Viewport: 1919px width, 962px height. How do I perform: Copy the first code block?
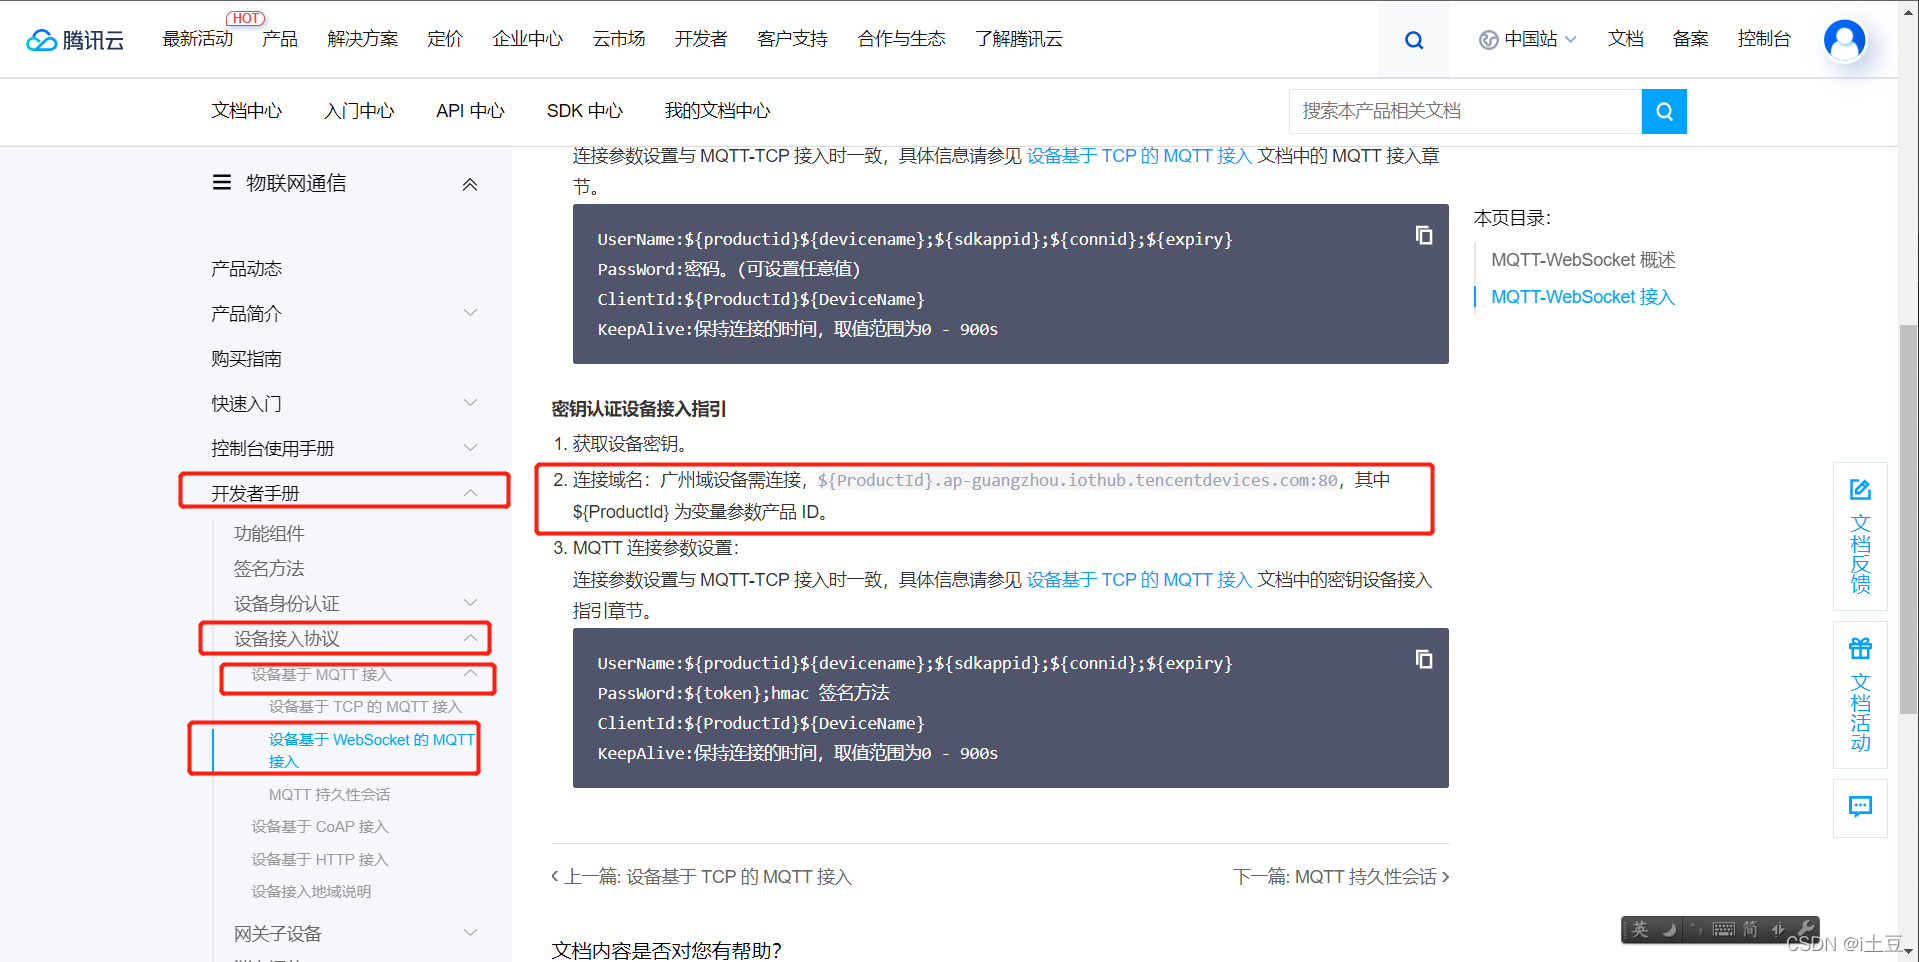click(x=1424, y=235)
